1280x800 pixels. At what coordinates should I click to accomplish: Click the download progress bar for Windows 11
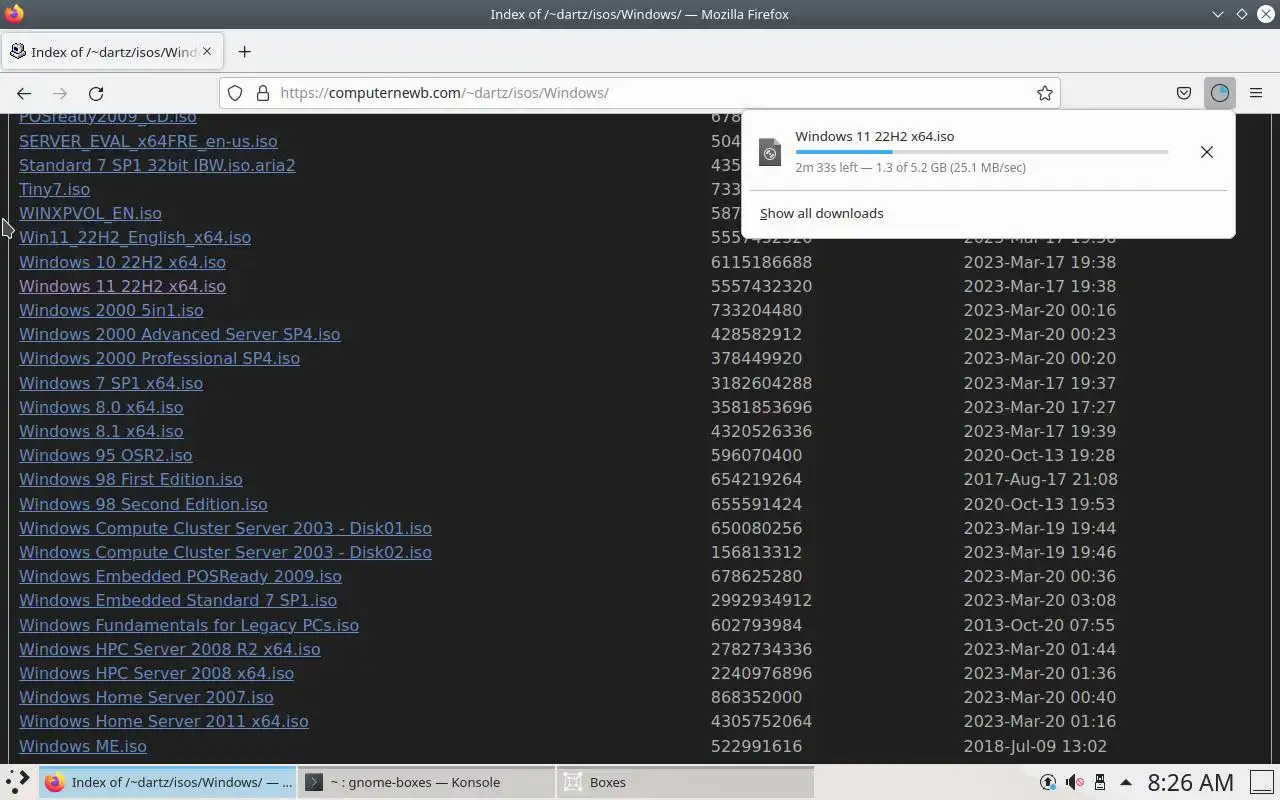point(981,152)
